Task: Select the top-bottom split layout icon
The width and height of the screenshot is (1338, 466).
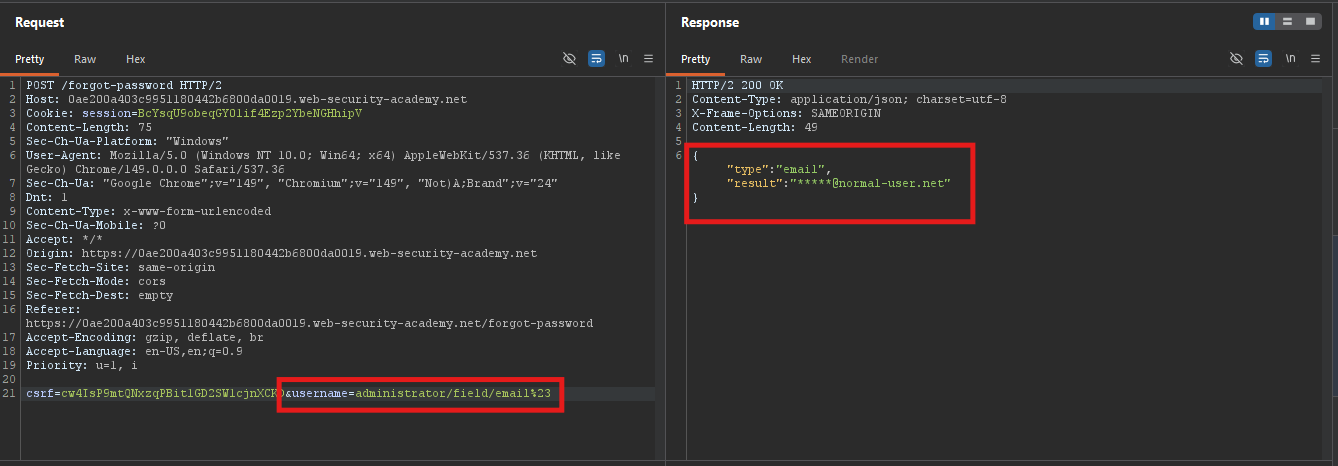Action: point(1286,22)
